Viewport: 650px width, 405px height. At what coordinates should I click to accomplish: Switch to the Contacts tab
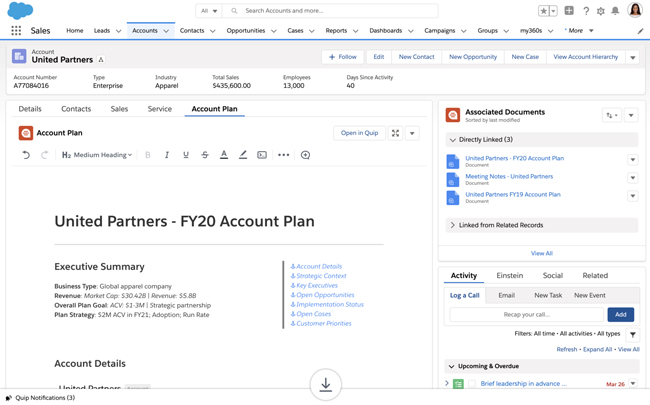pos(76,109)
